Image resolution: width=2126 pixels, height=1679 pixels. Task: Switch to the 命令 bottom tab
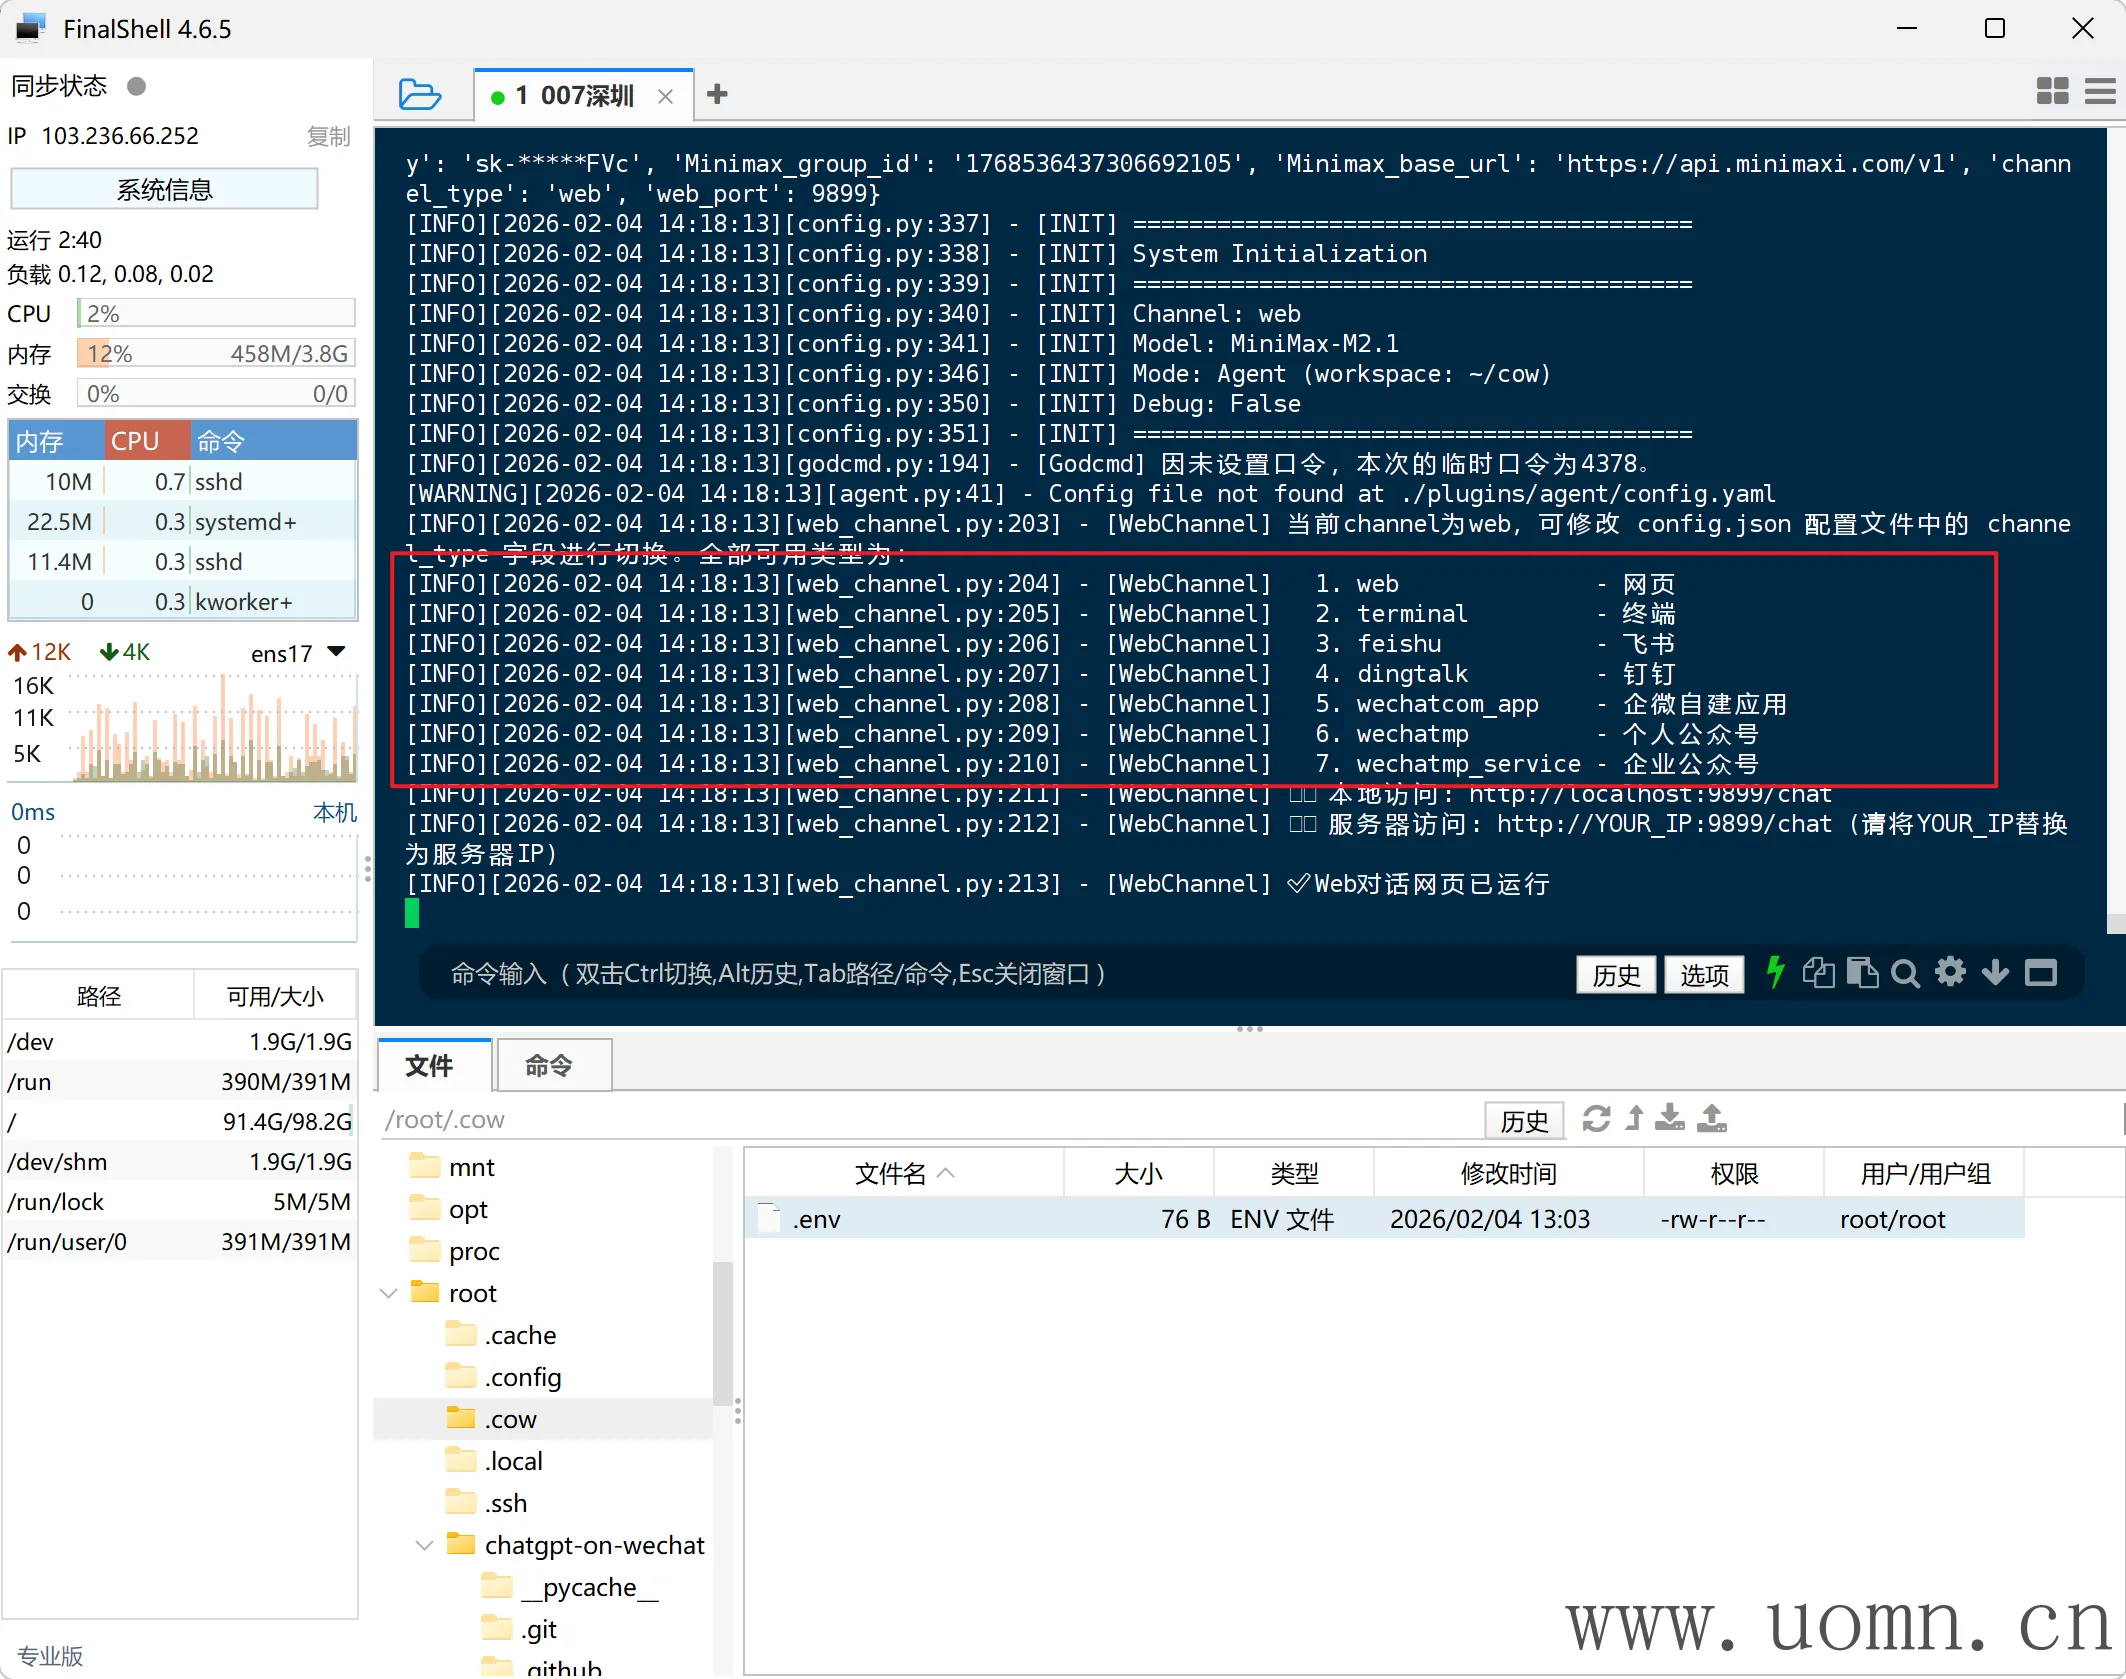549,1066
